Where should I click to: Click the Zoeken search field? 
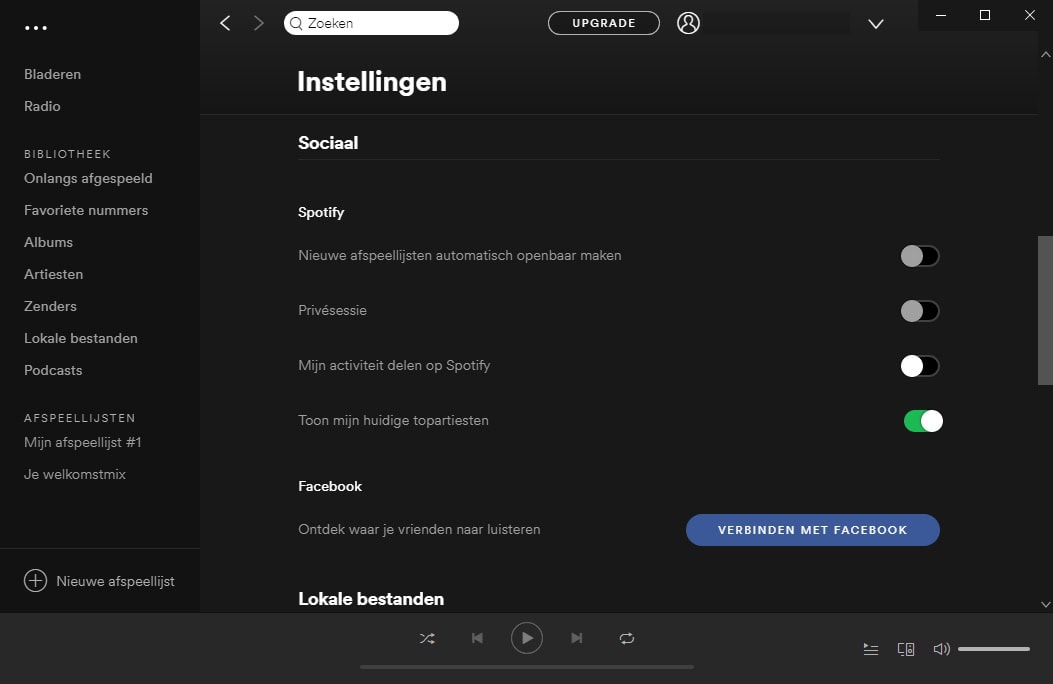coord(371,22)
